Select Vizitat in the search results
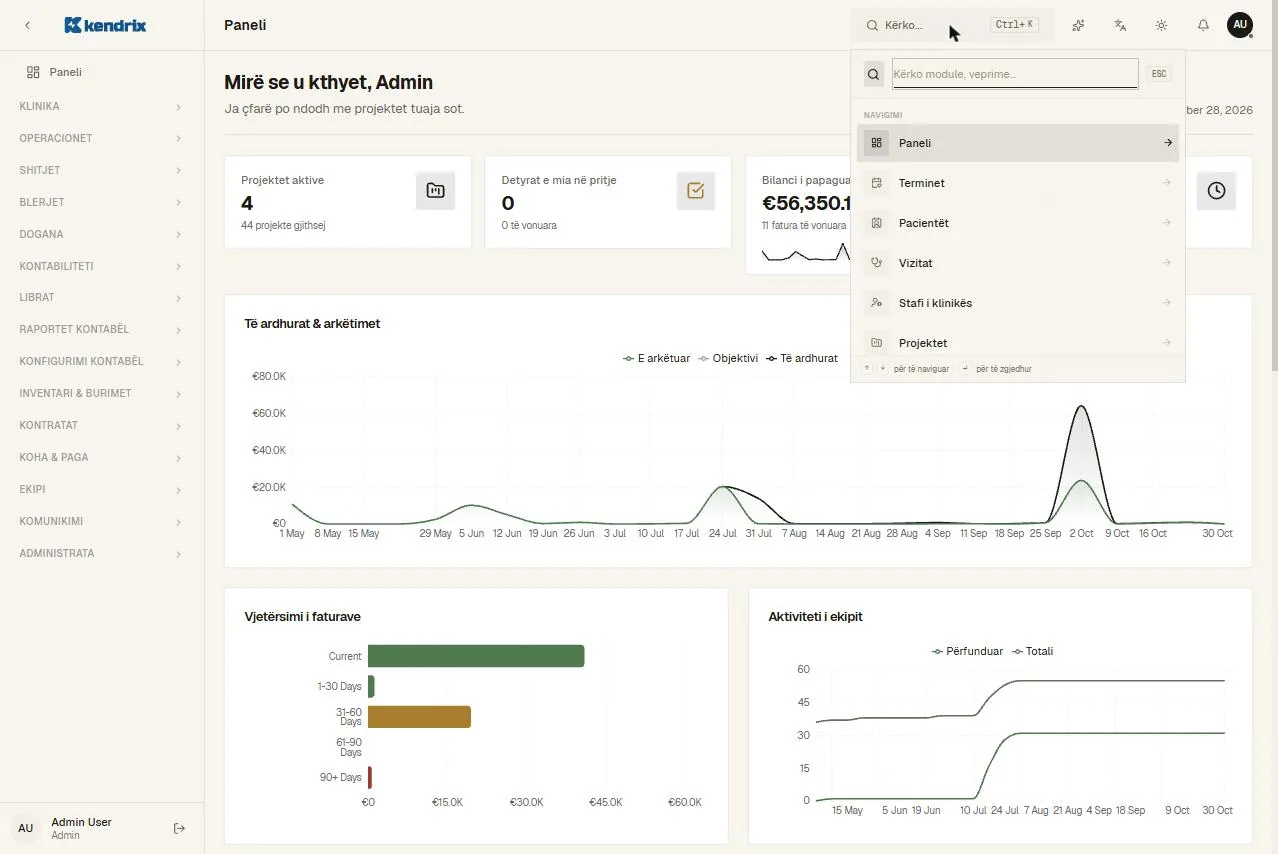Viewport: 1278px width, 854px height. (1018, 263)
